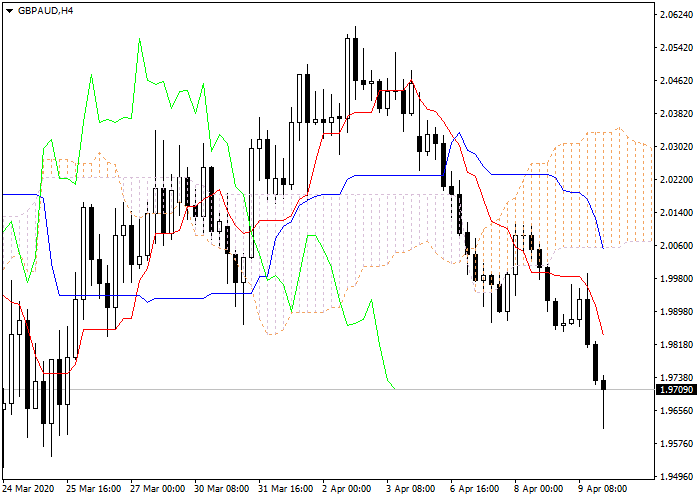Viewport: 700px width, 500px height.
Task: Click the 30 Mar 08:00 time label
Action: [221, 489]
